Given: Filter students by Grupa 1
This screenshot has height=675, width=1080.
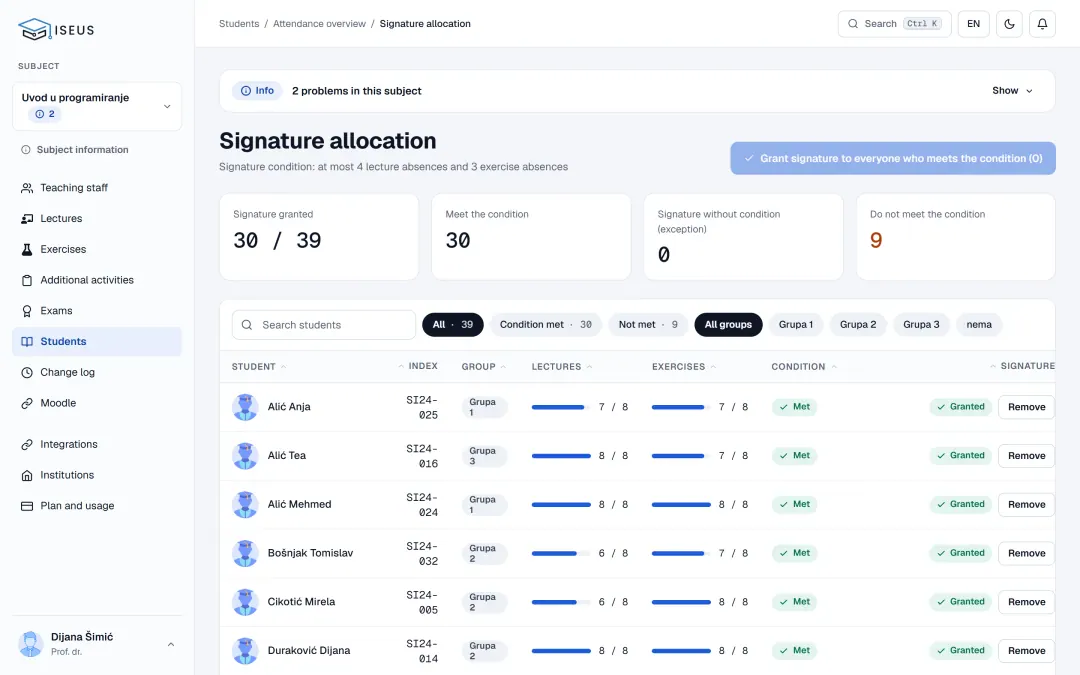Looking at the screenshot, I should [x=796, y=325].
